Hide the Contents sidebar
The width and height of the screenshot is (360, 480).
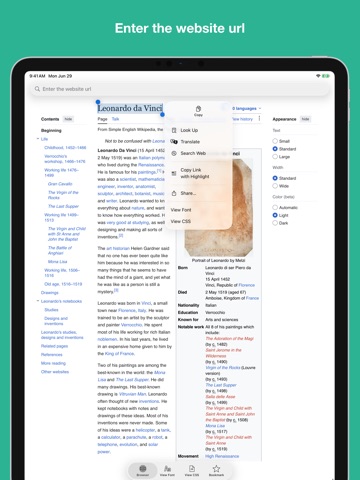[x=68, y=119]
